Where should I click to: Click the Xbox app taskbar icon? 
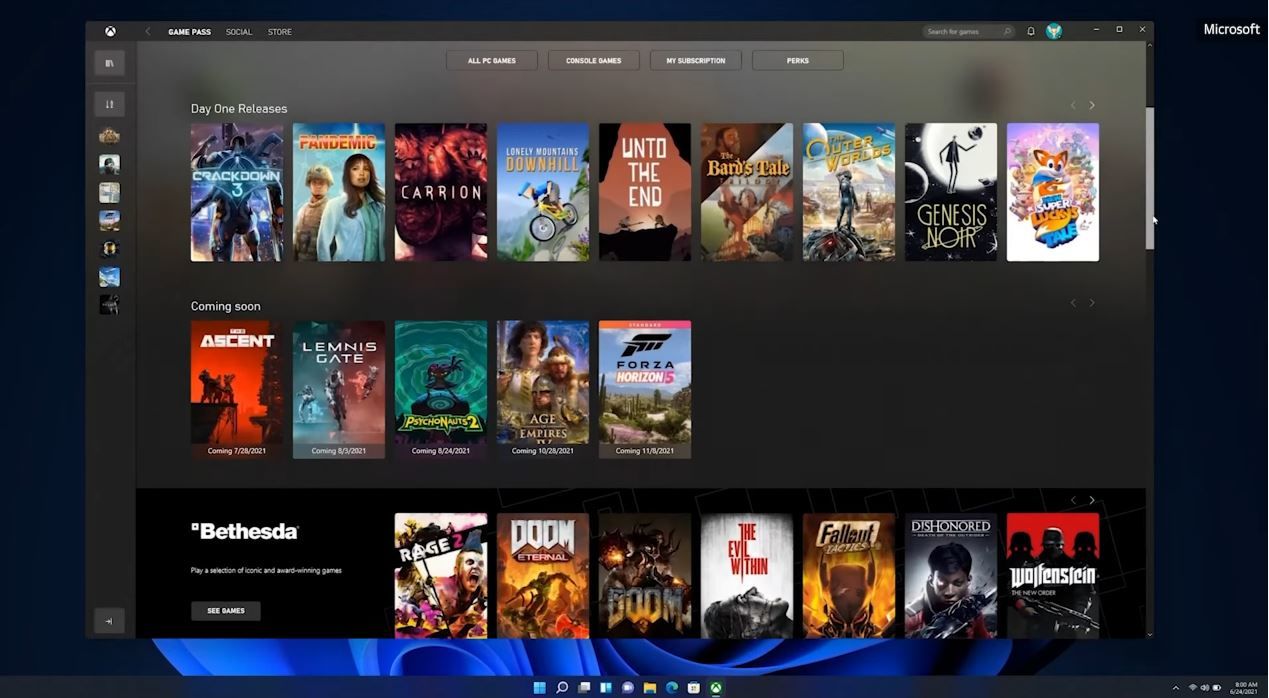pyautogui.click(x=716, y=688)
